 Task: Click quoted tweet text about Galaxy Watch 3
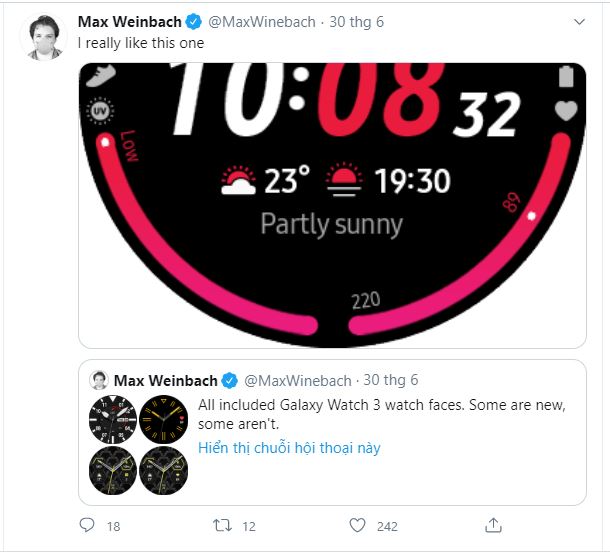(382, 414)
